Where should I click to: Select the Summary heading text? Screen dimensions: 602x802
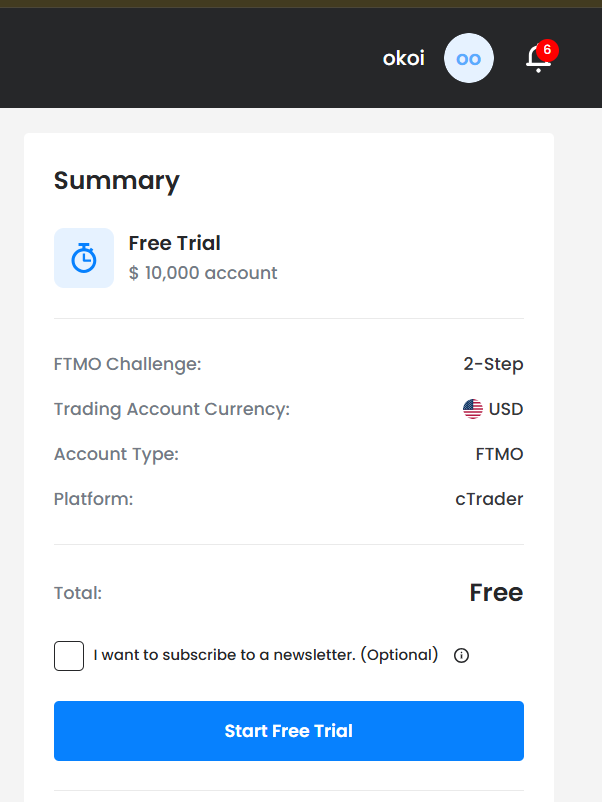117,181
